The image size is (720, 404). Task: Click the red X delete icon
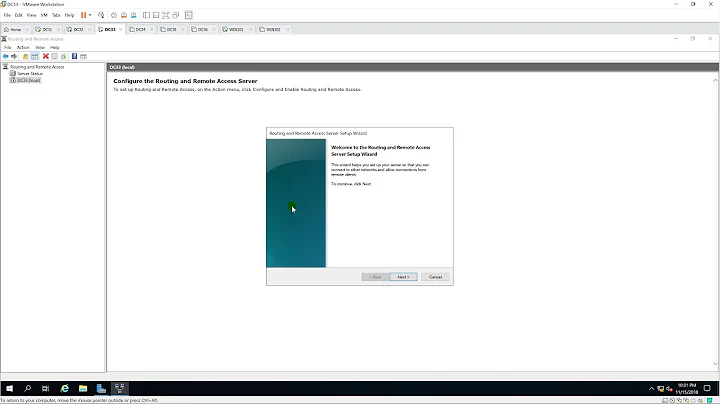46,56
